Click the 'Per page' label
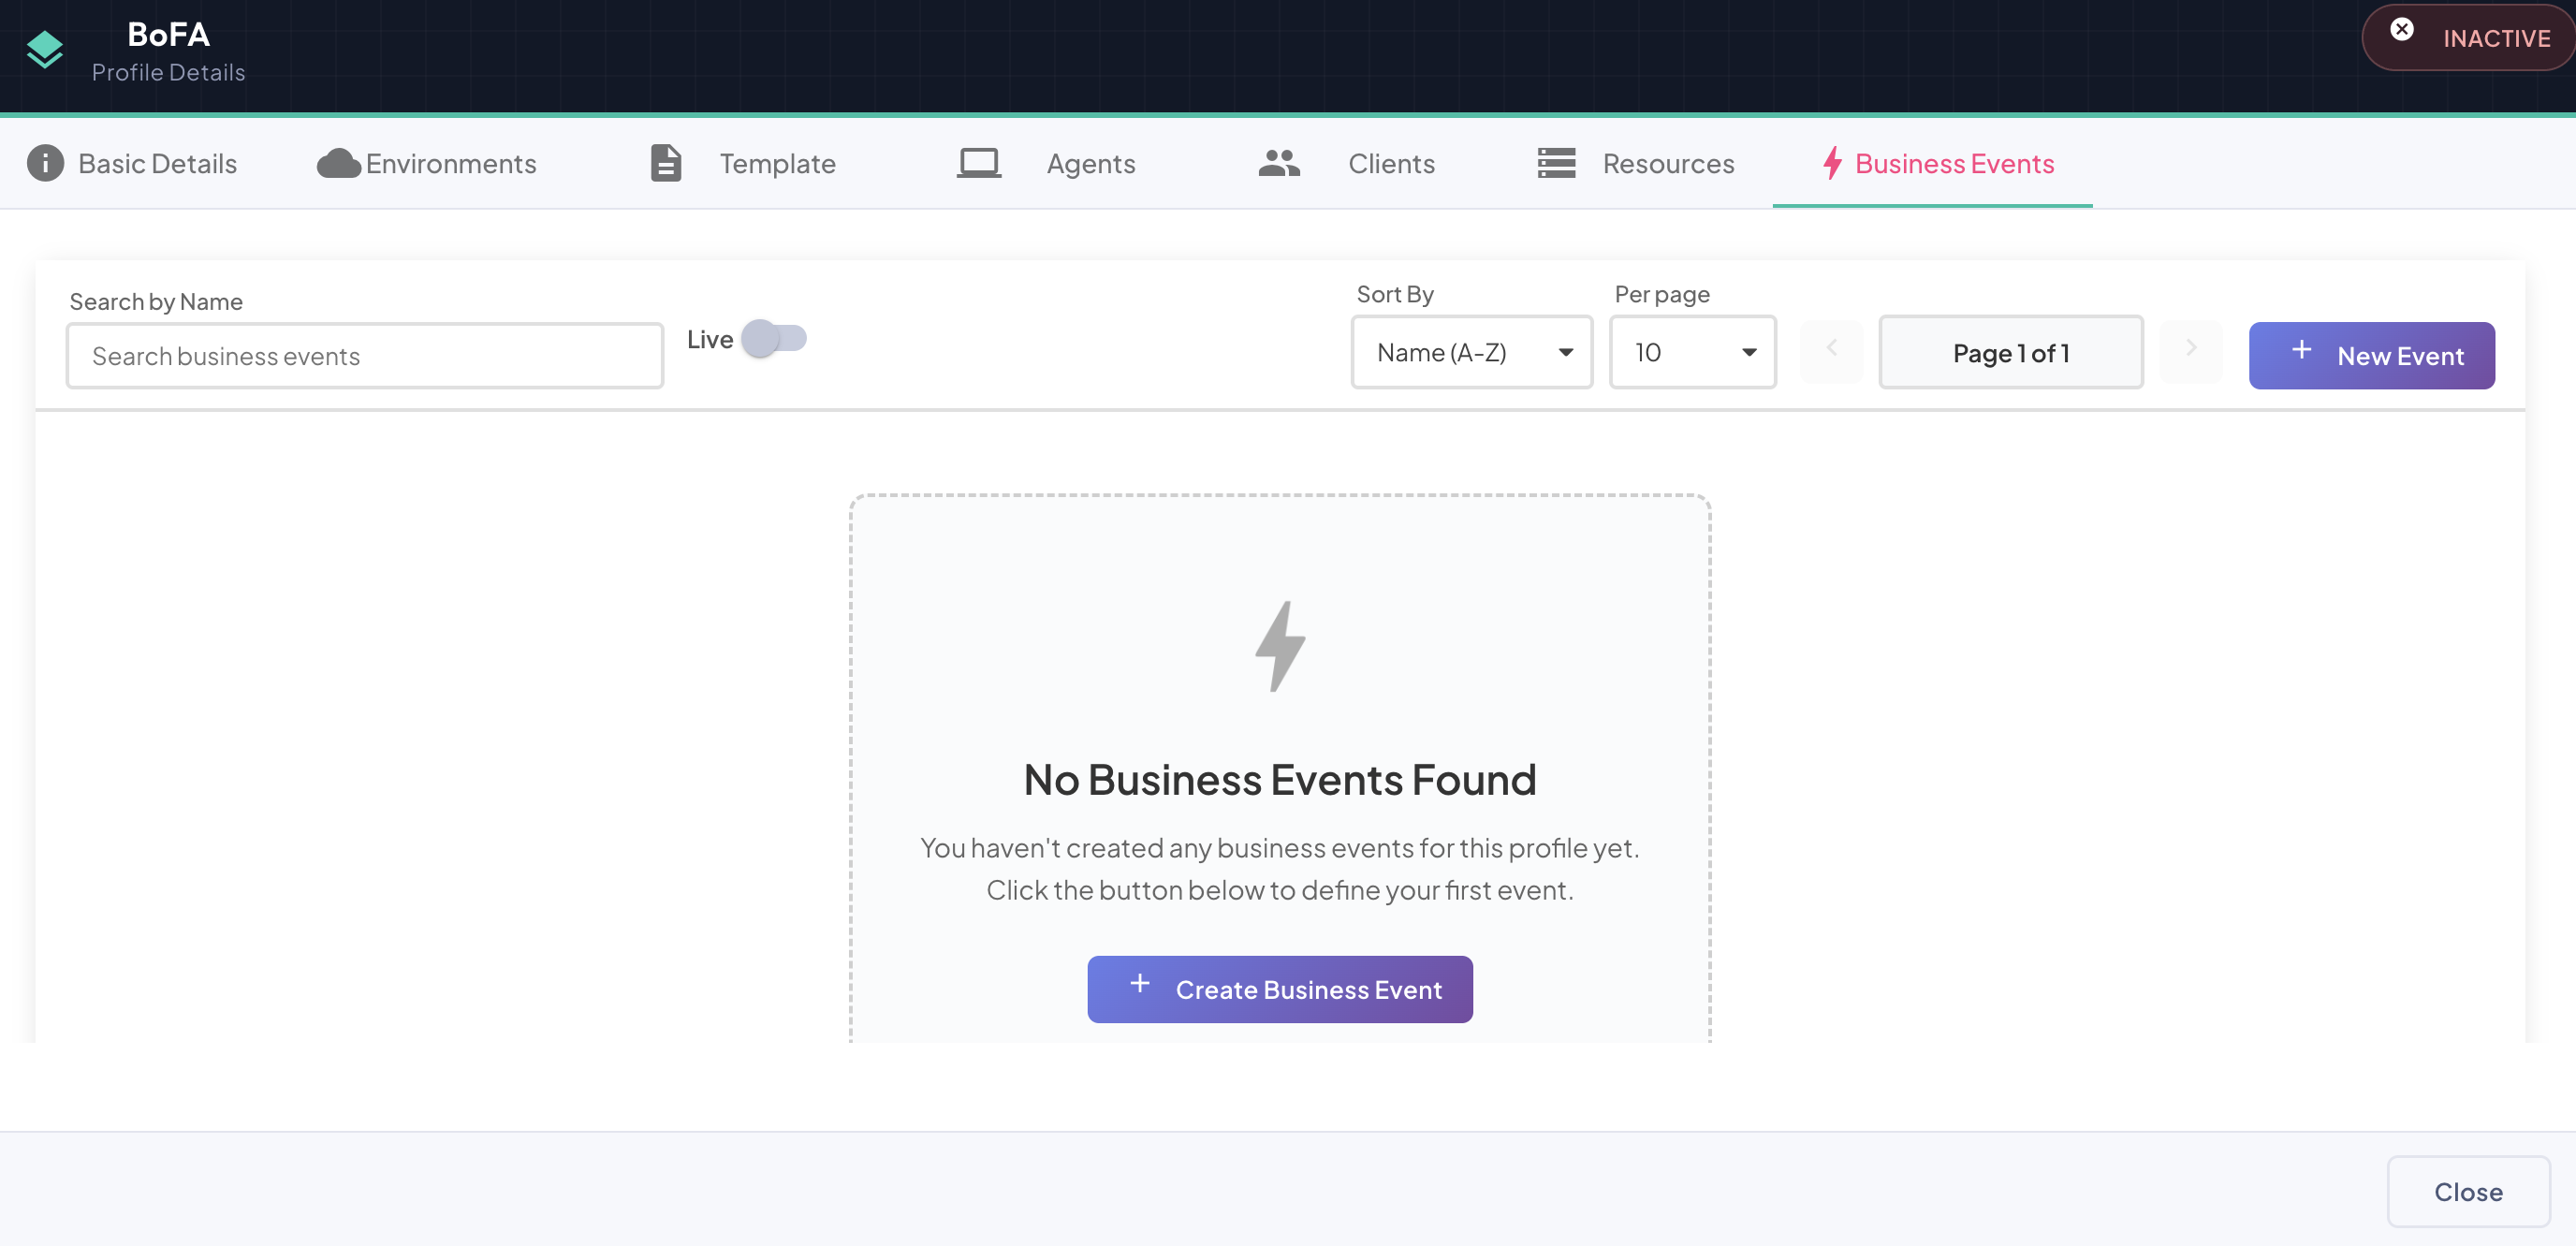The height and width of the screenshot is (1246, 2576). click(1662, 294)
